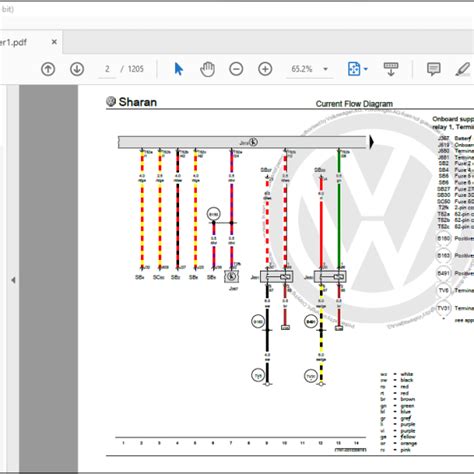
Task: Expand the page fit options arrow
Action: pos(366,69)
